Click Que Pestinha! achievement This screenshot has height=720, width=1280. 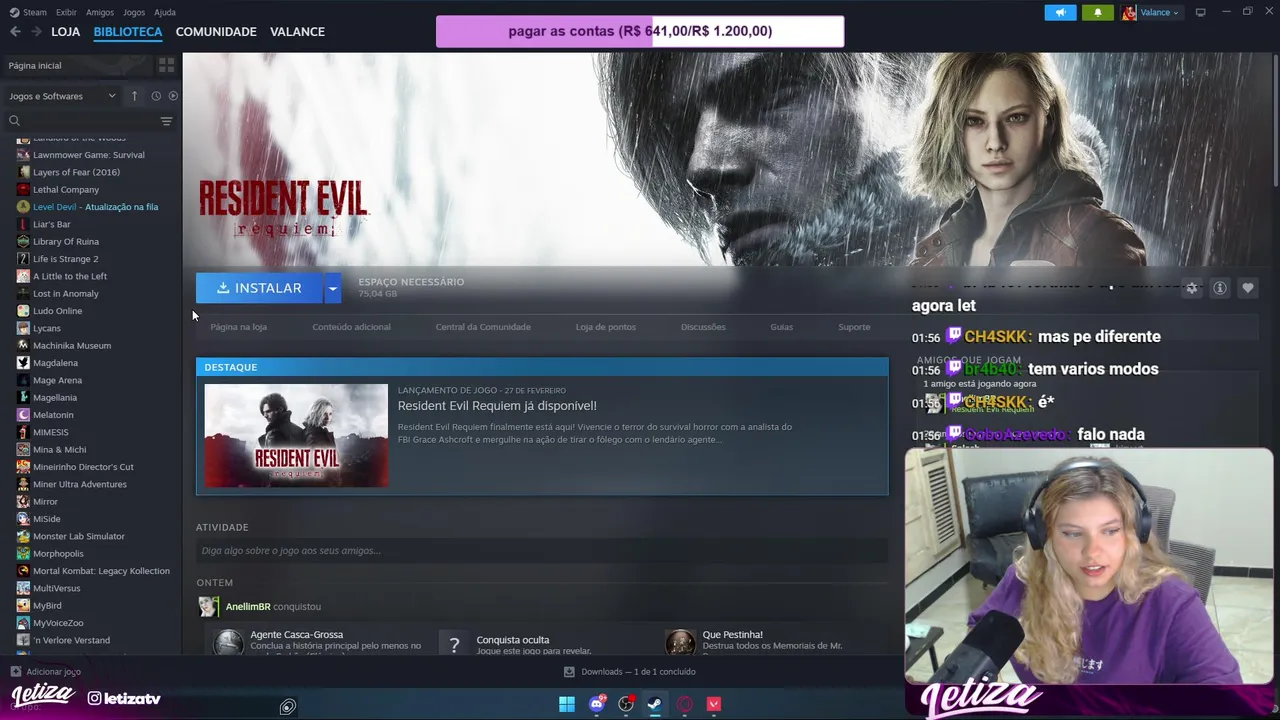tap(732, 634)
